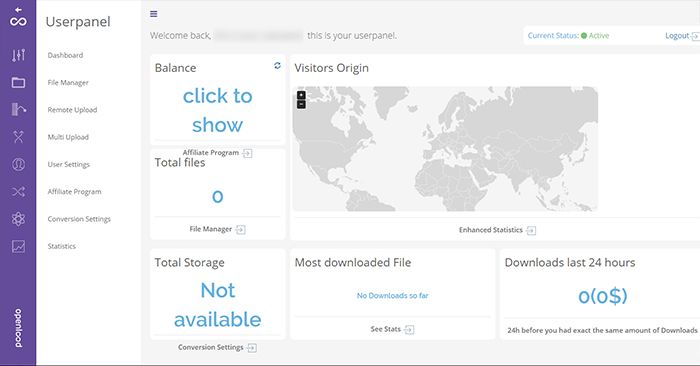
Task: Open Dashboard via the sliders sidebar icon
Action: (18, 55)
